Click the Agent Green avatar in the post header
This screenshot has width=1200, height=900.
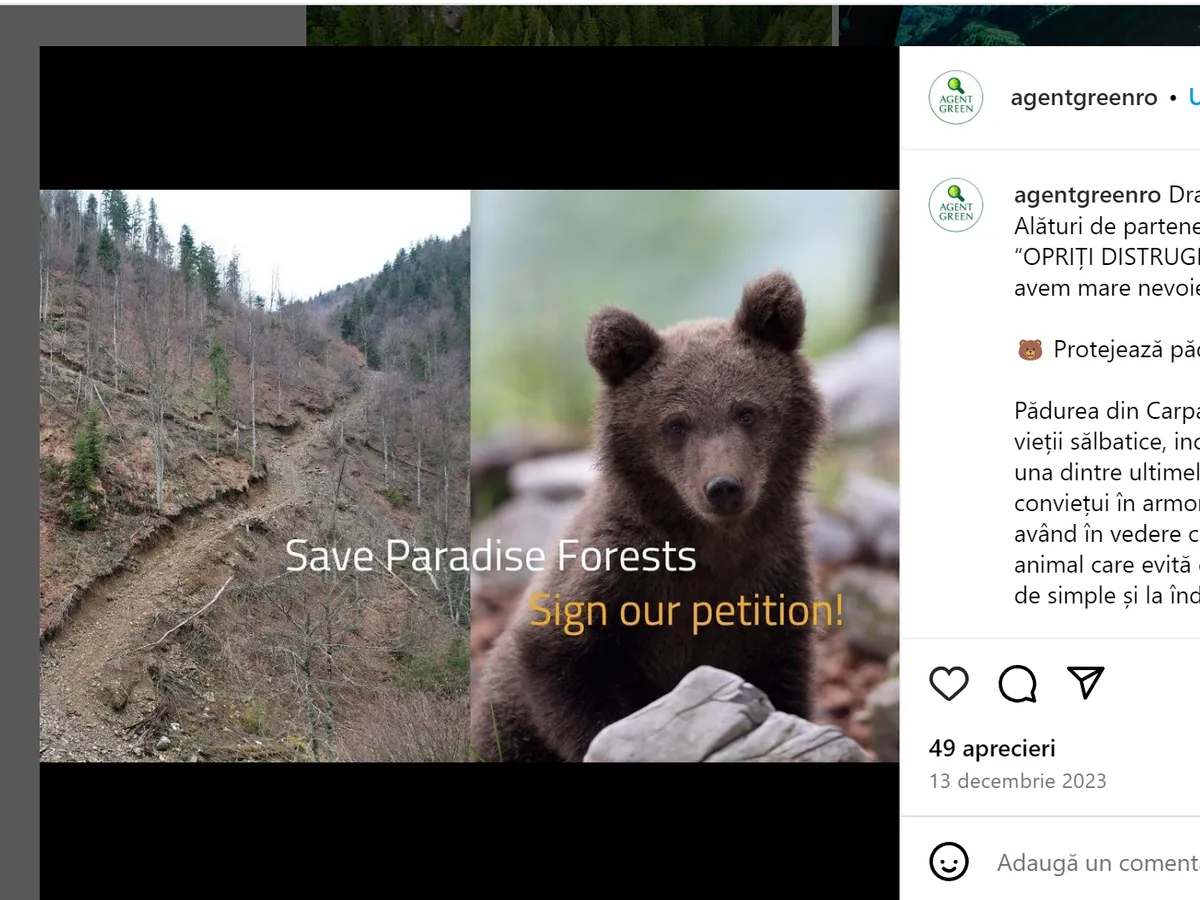click(x=955, y=98)
